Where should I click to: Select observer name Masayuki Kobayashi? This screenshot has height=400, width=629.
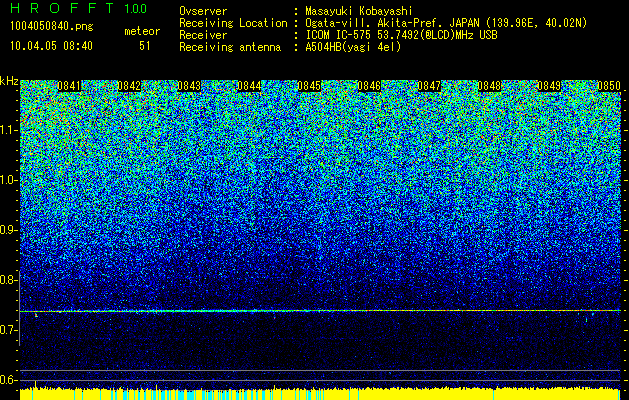[358, 11]
